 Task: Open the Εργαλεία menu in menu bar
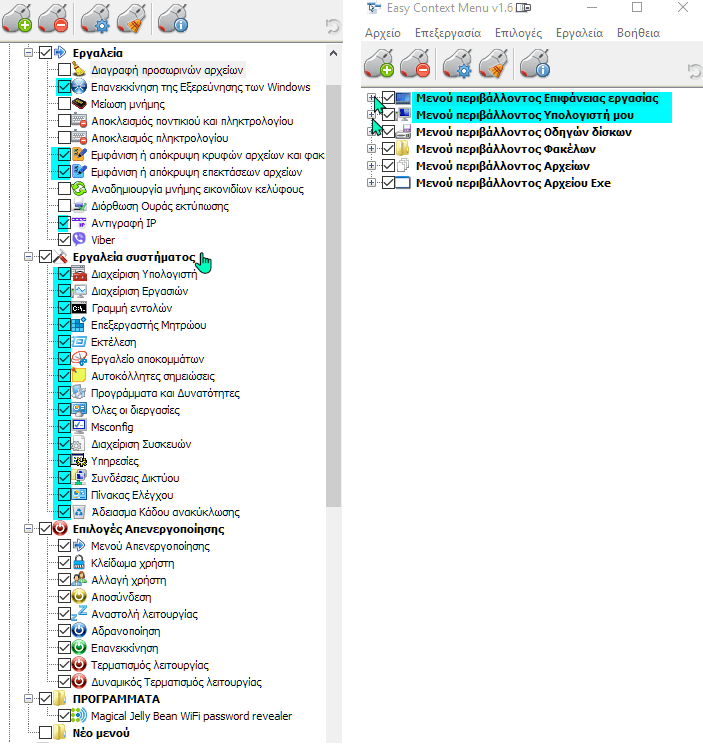click(x=579, y=33)
